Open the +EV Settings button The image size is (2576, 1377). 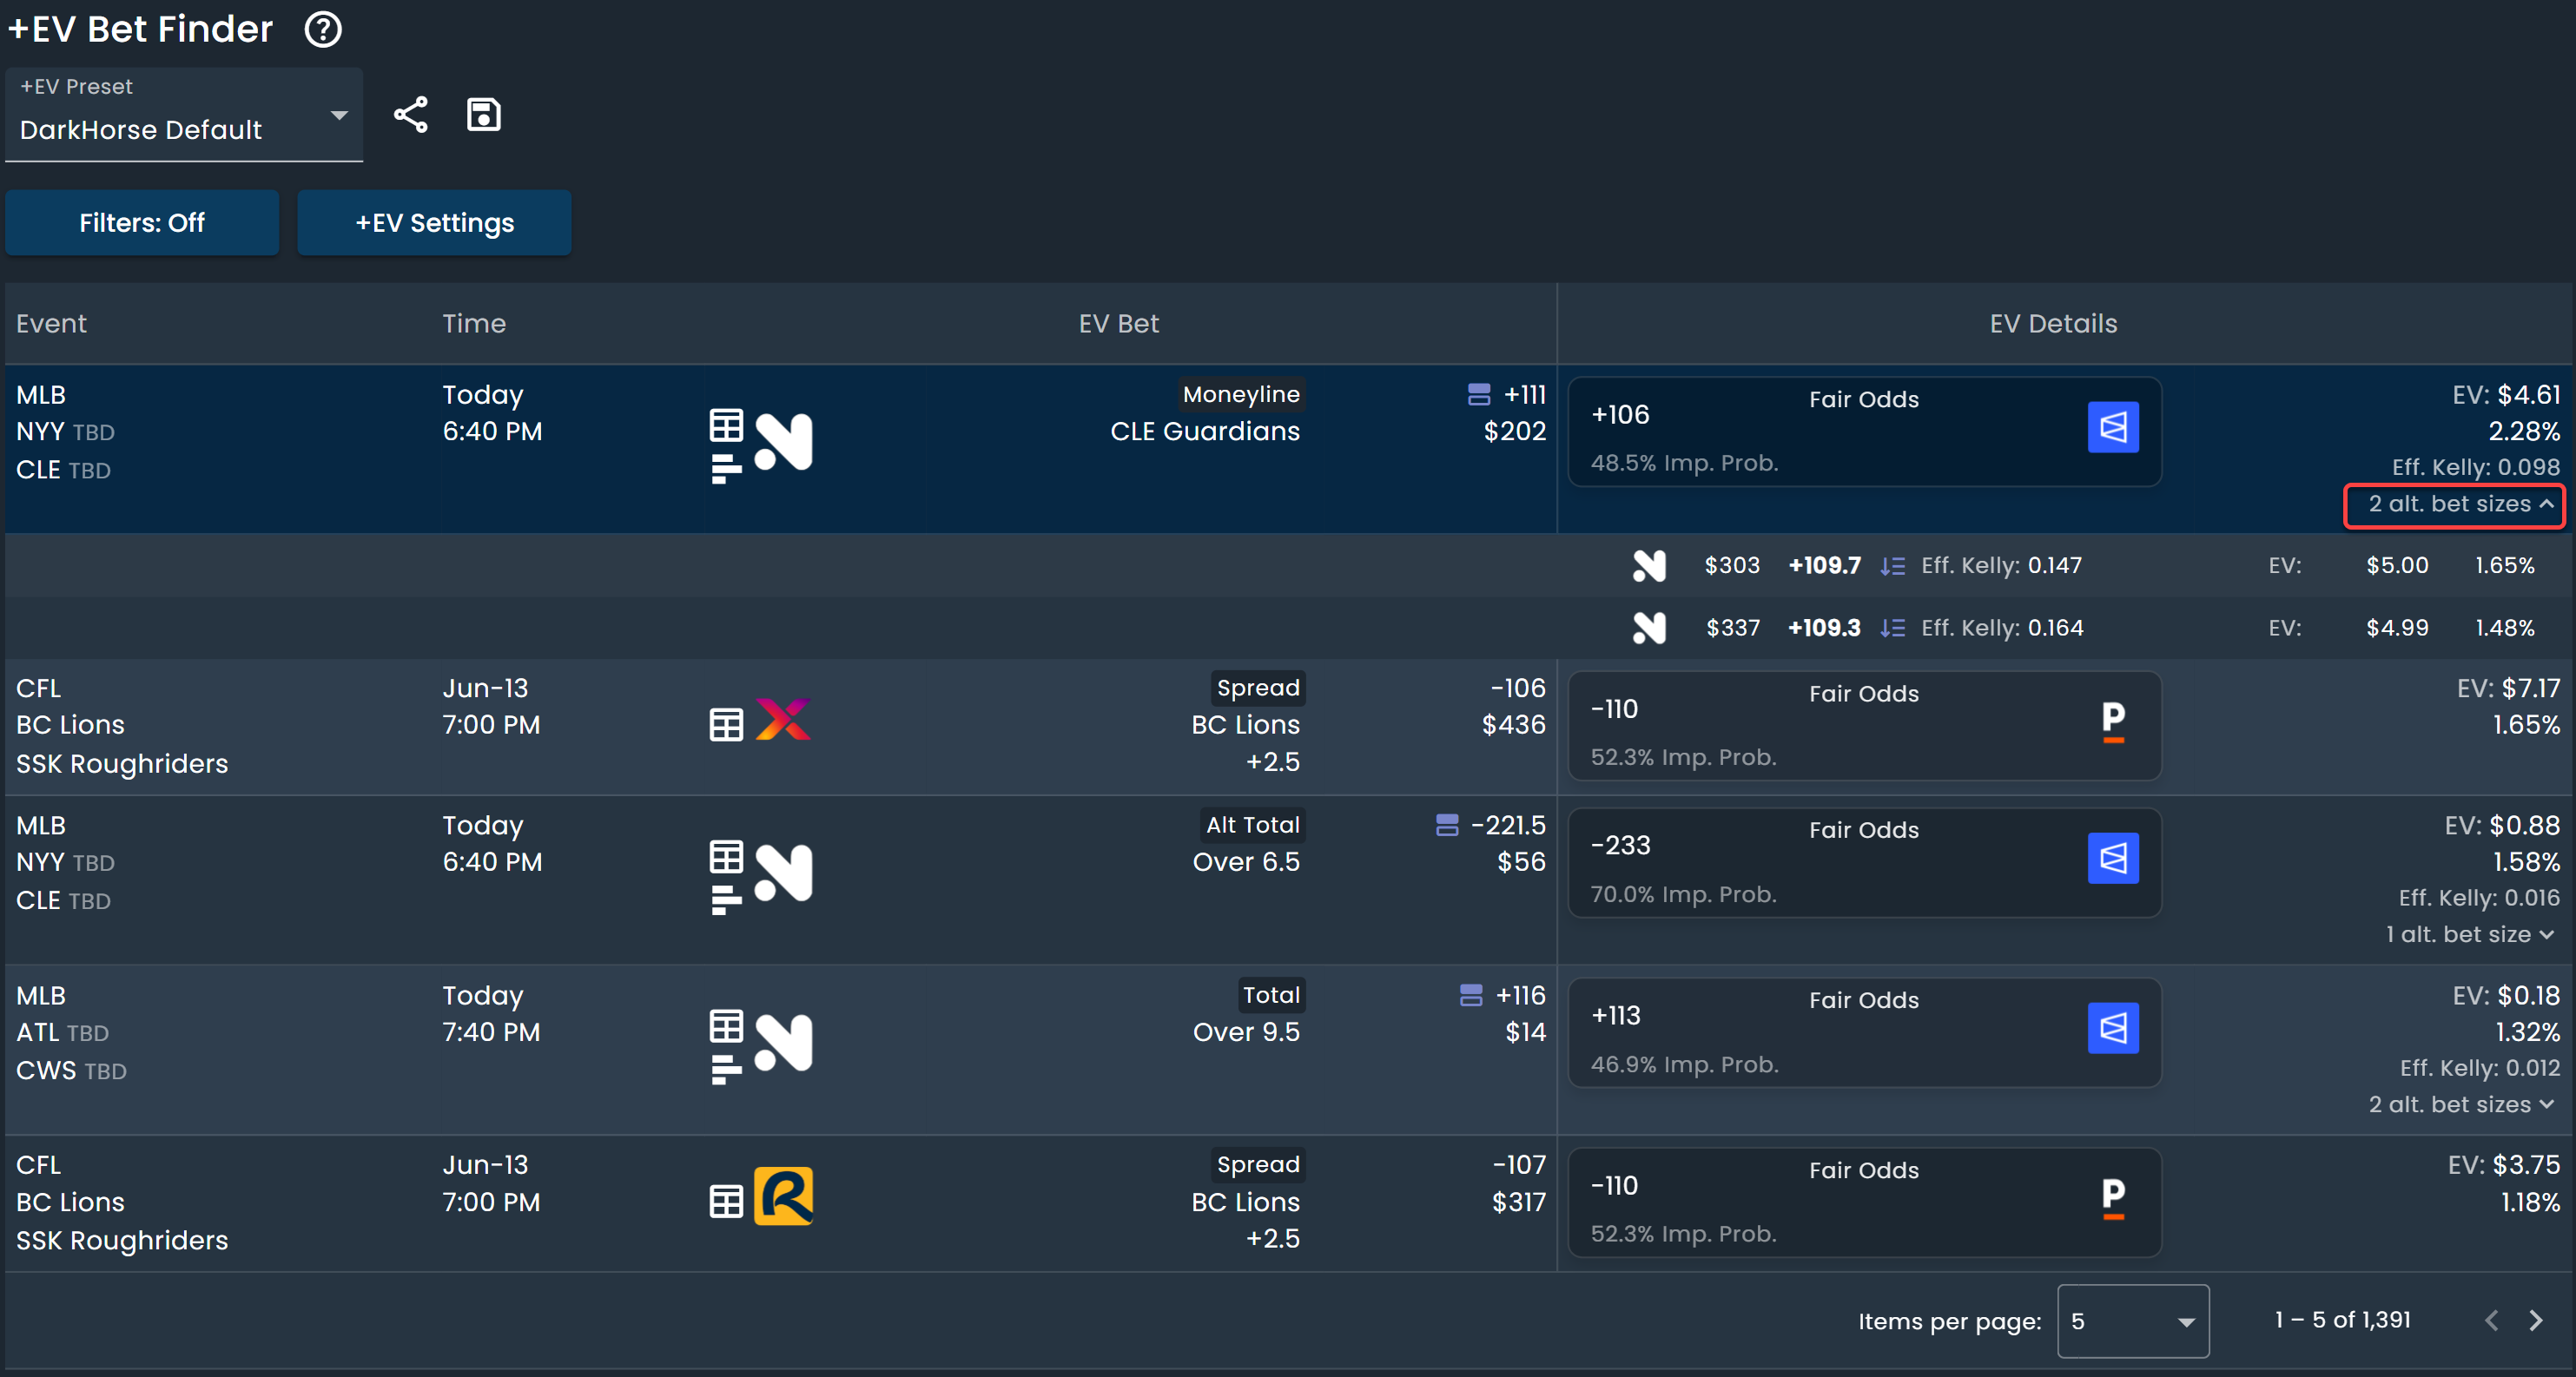434,223
